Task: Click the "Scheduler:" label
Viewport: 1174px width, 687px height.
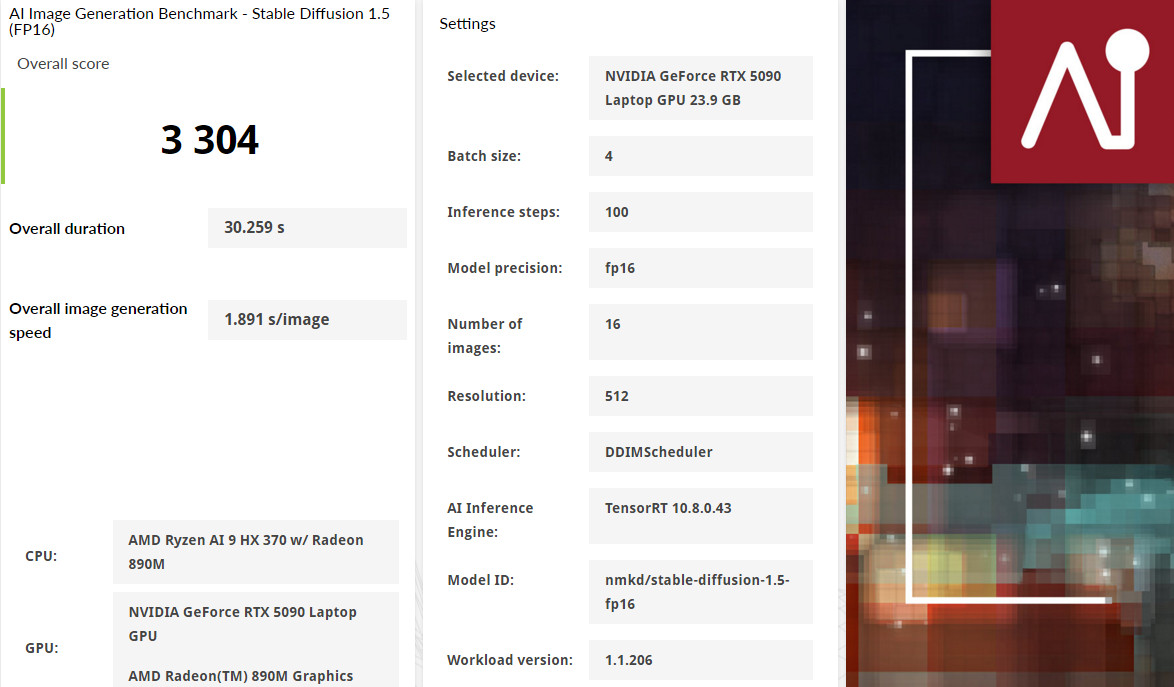Action: 484,452
